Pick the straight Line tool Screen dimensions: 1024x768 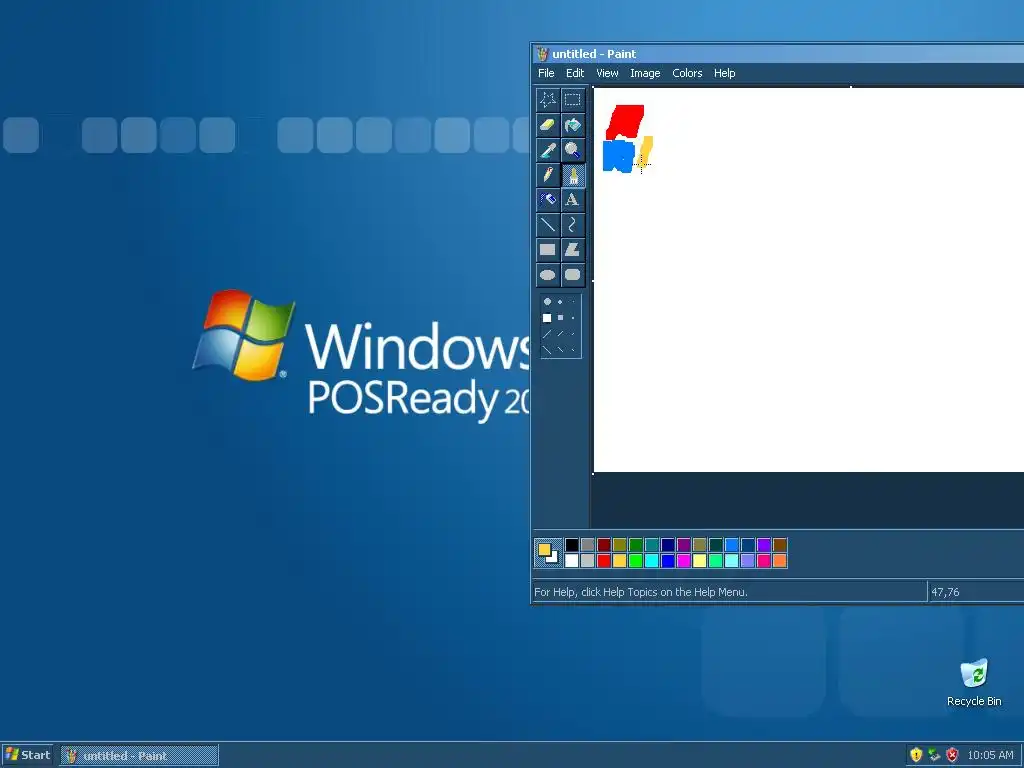[547, 225]
